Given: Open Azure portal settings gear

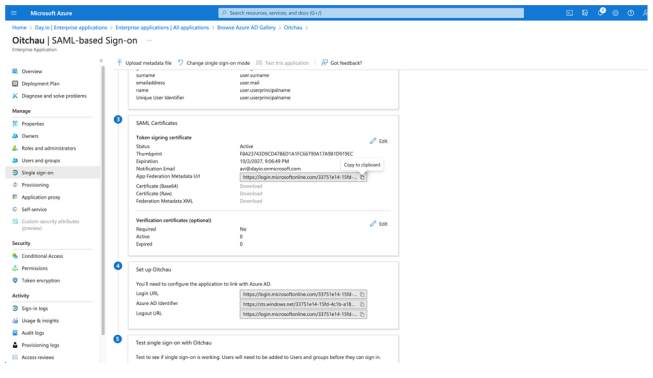Looking at the screenshot, I should click(x=616, y=13).
